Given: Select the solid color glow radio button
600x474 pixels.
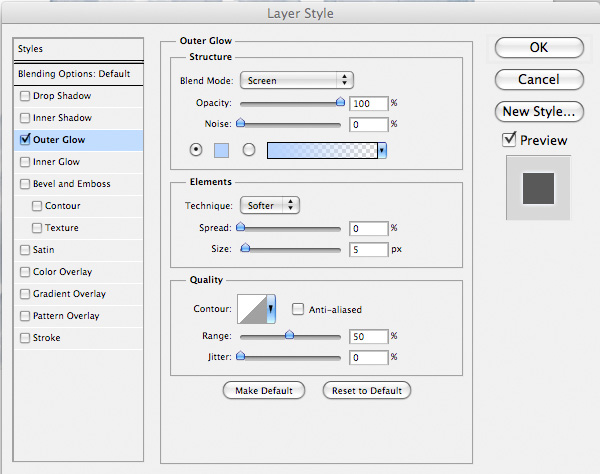Looking at the screenshot, I should [196, 150].
